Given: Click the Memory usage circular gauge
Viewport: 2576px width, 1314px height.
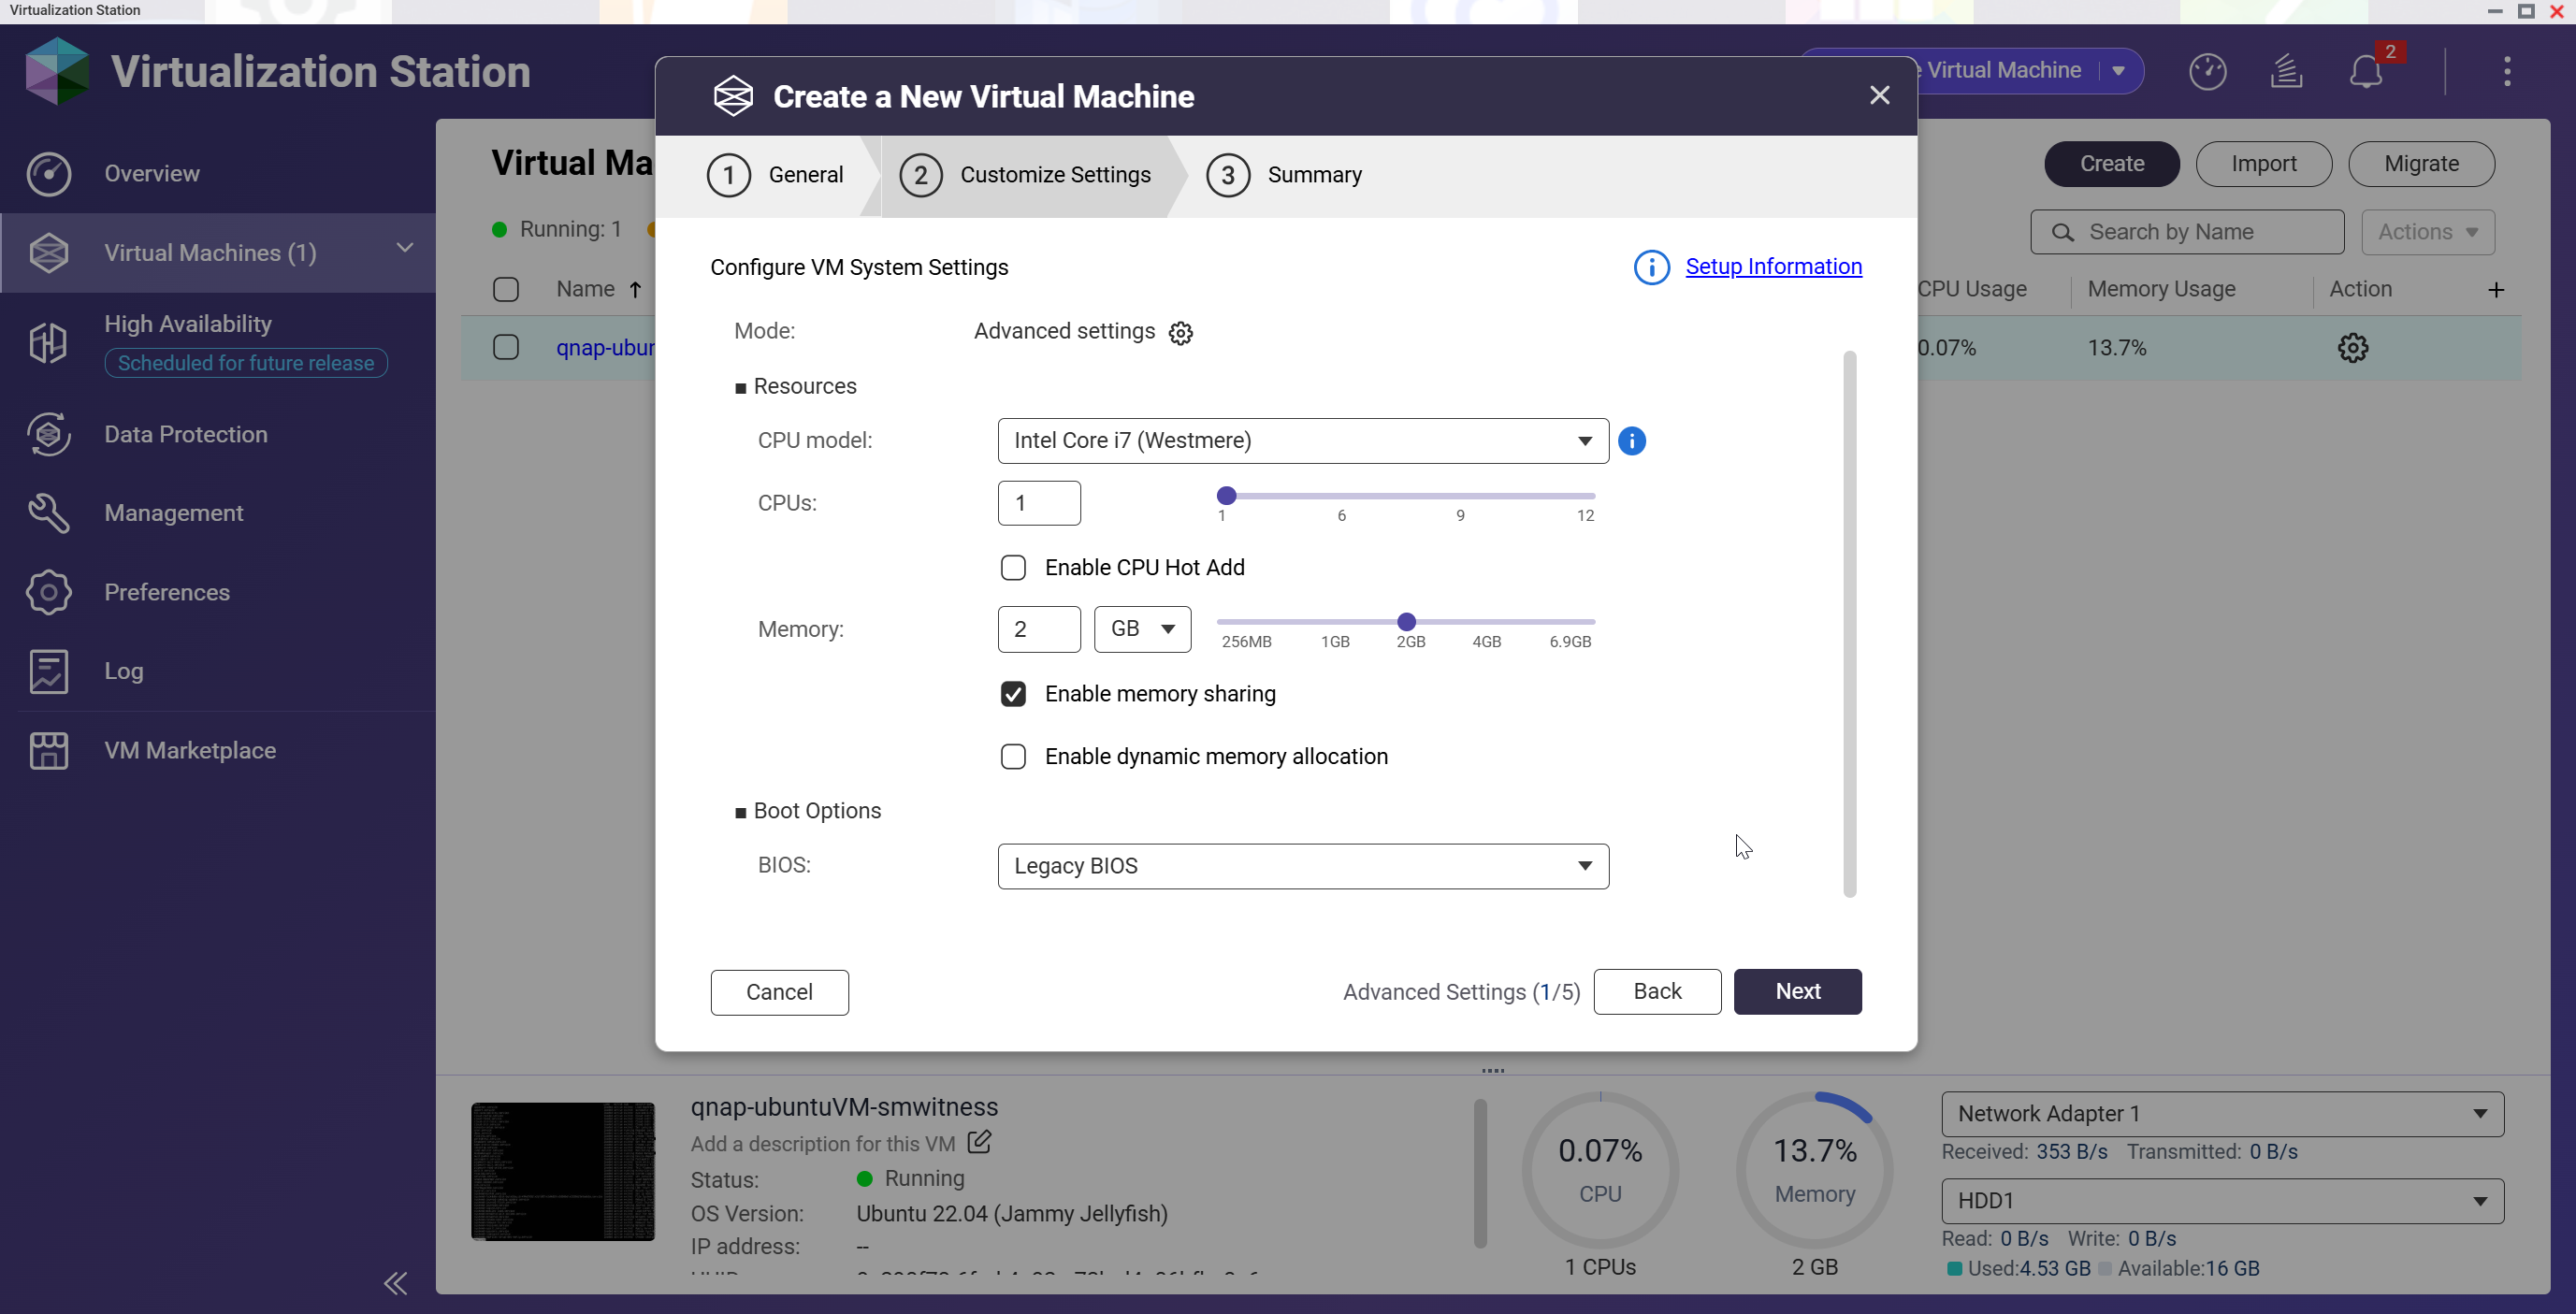Looking at the screenshot, I should pyautogui.click(x=1814, y=1170).
